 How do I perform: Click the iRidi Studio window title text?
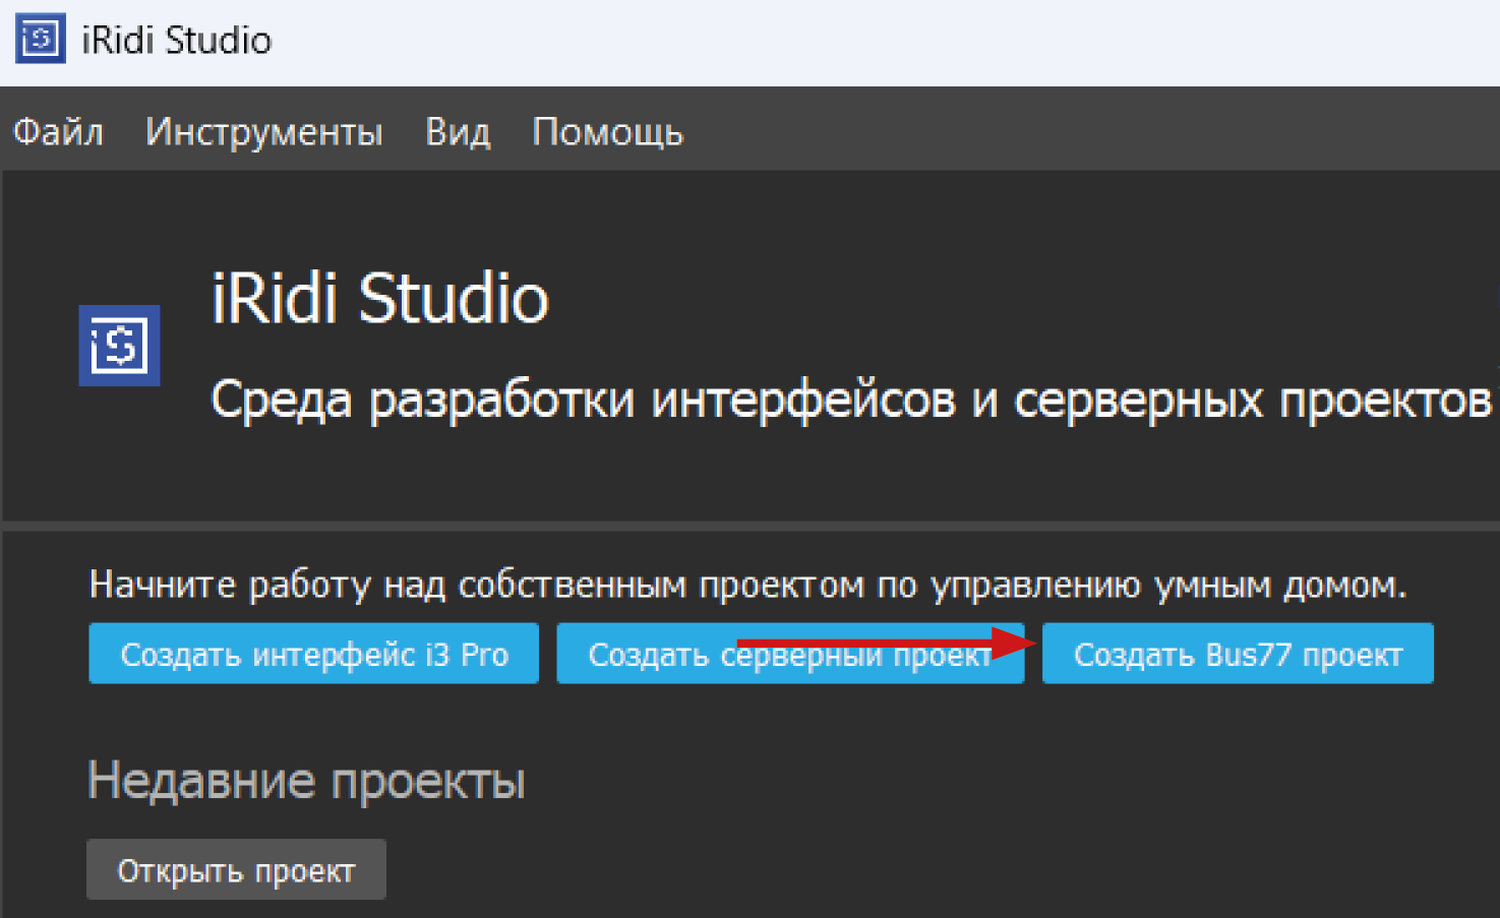pyautogui.click(x=176, y=40)
